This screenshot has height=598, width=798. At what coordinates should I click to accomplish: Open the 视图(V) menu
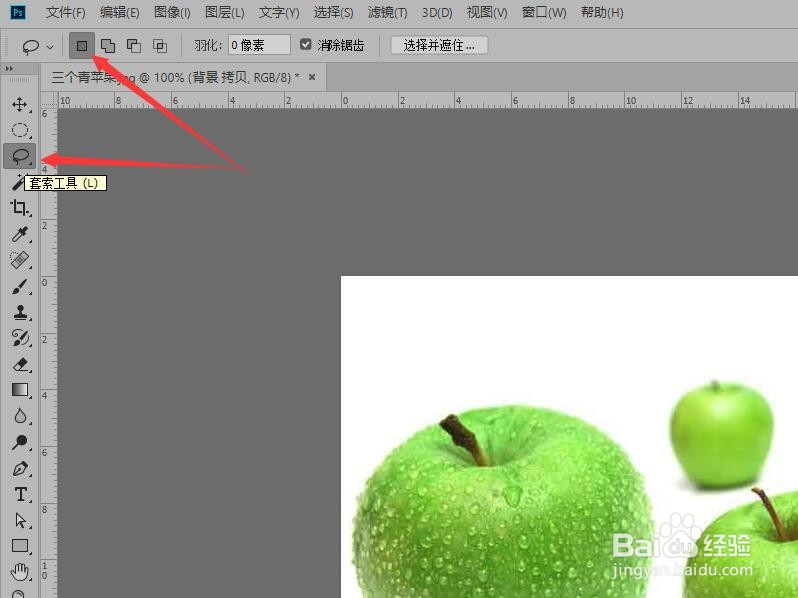pyautogui.click(x=487, y=12)
